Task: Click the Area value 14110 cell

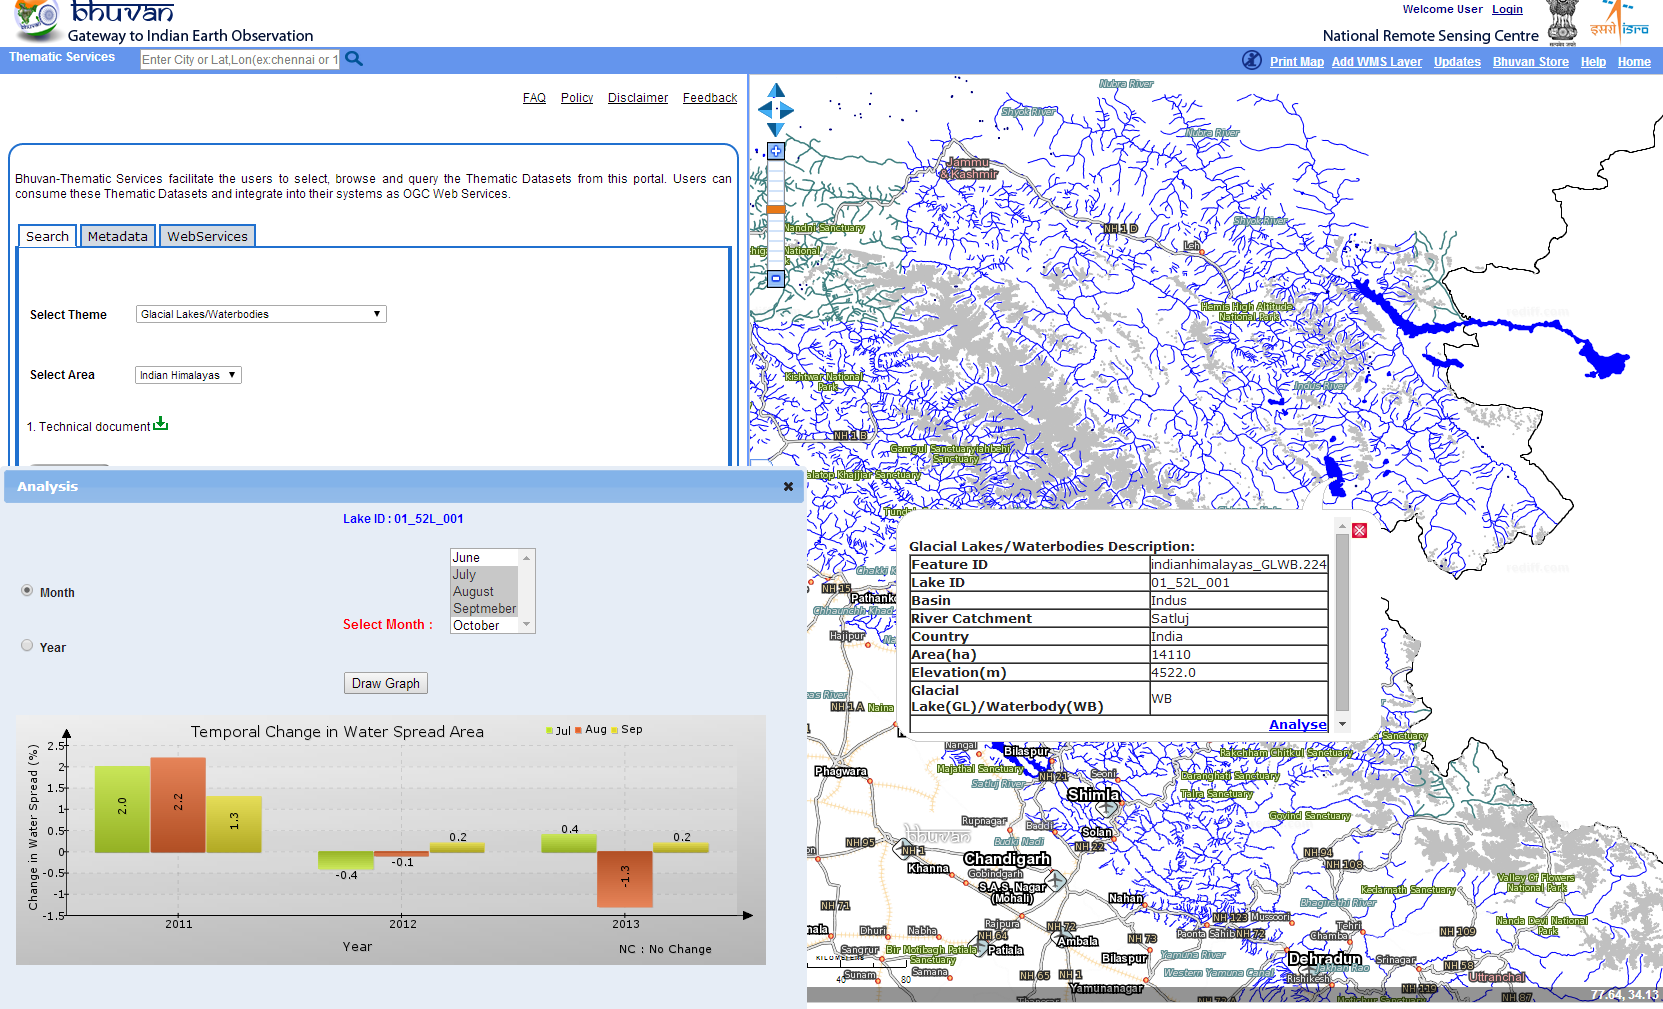Action: tap(1239, 655)
